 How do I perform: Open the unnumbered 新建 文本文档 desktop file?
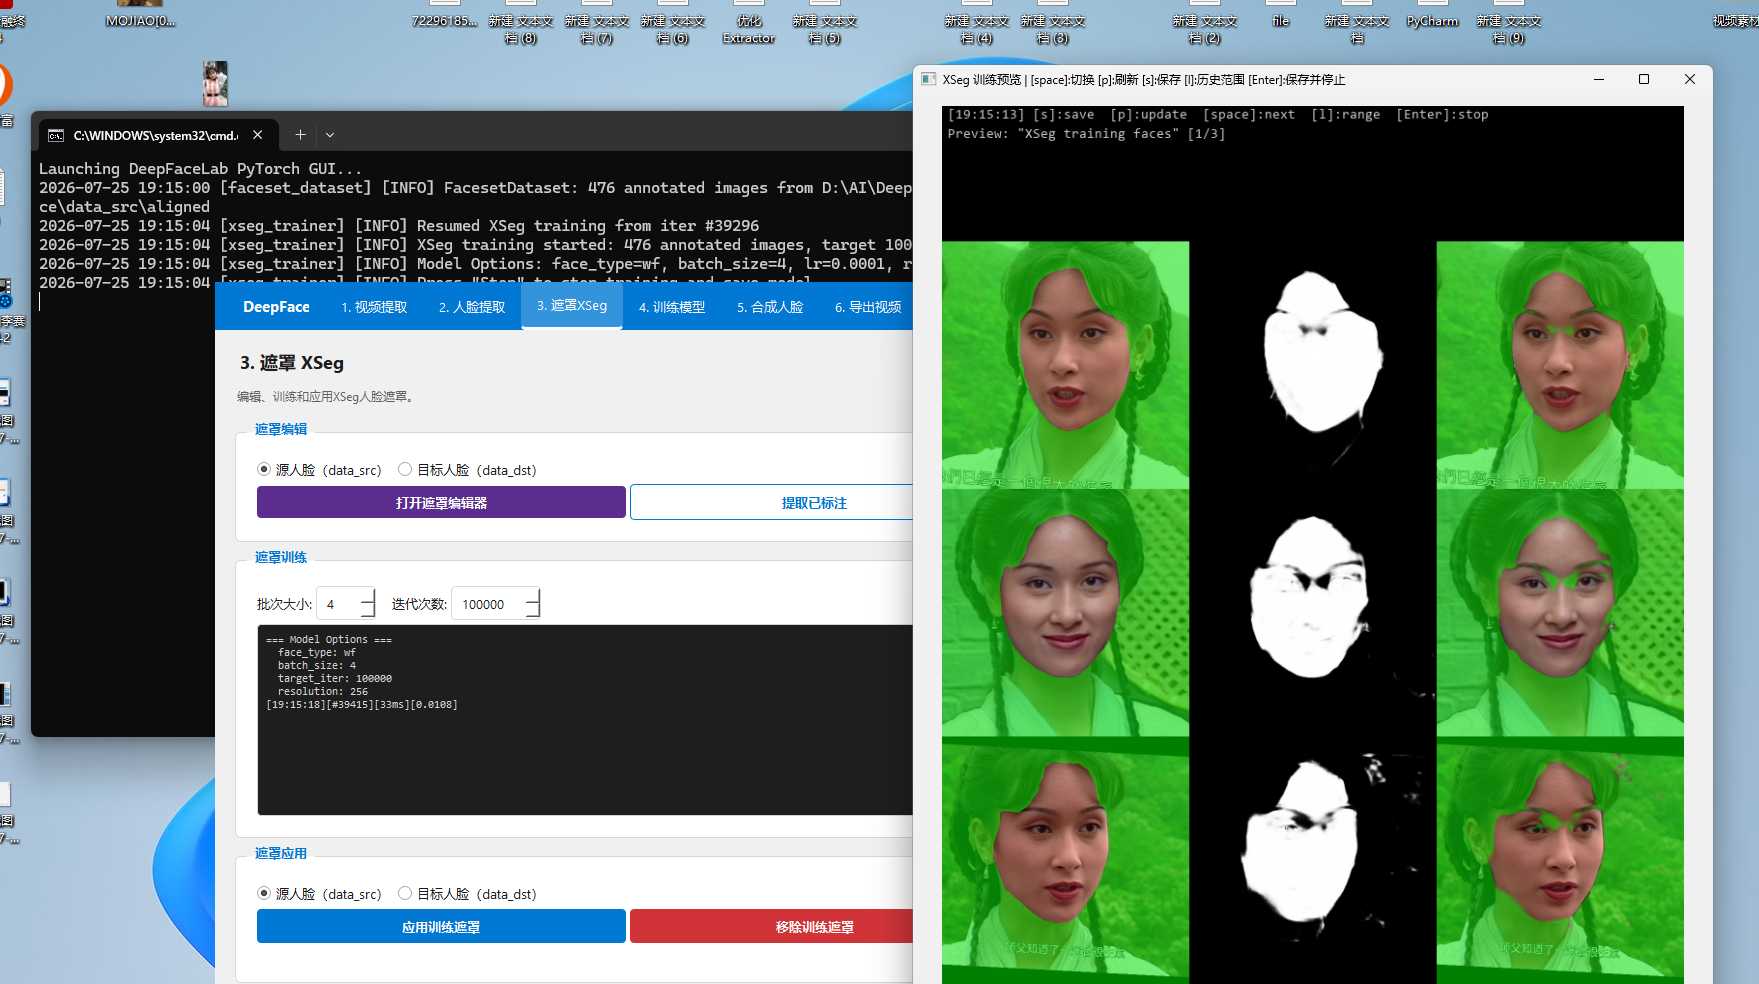(1356, 23)
